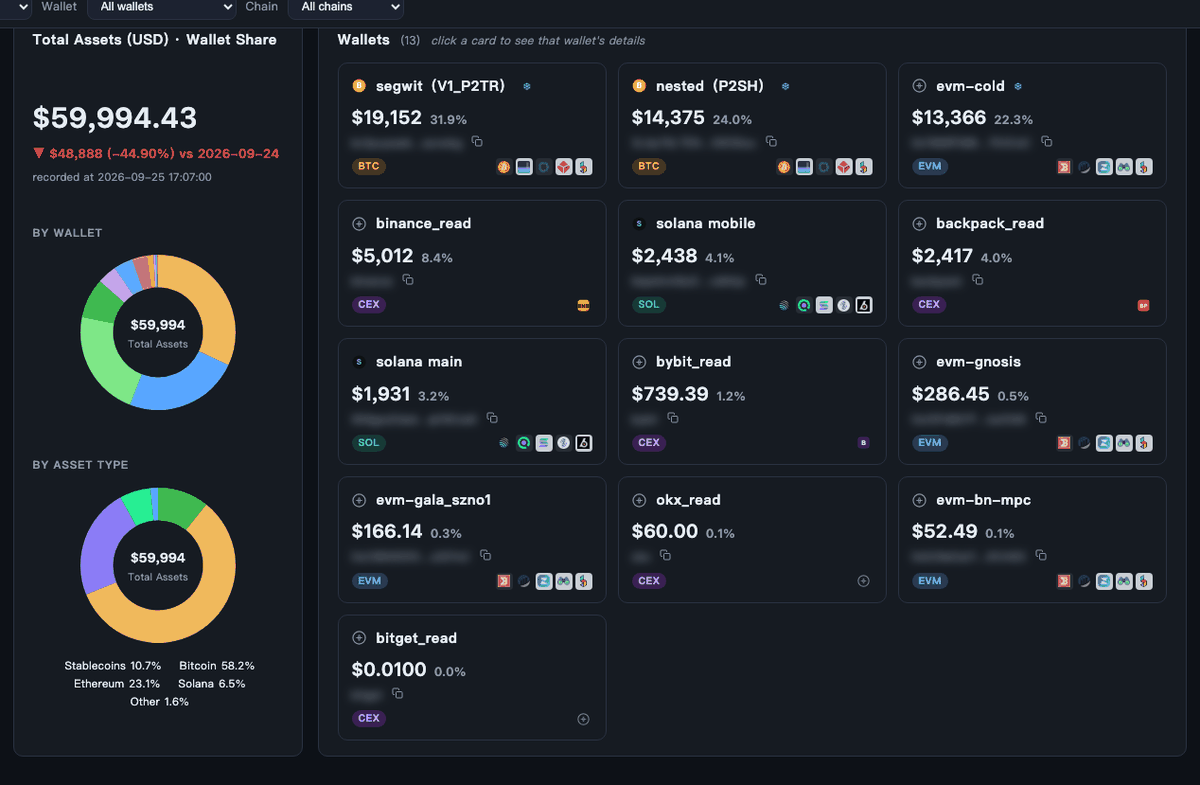Click the red B icon in evm-bn-mpc card
The image size is (1200, 785).
tap(1064, 581)
